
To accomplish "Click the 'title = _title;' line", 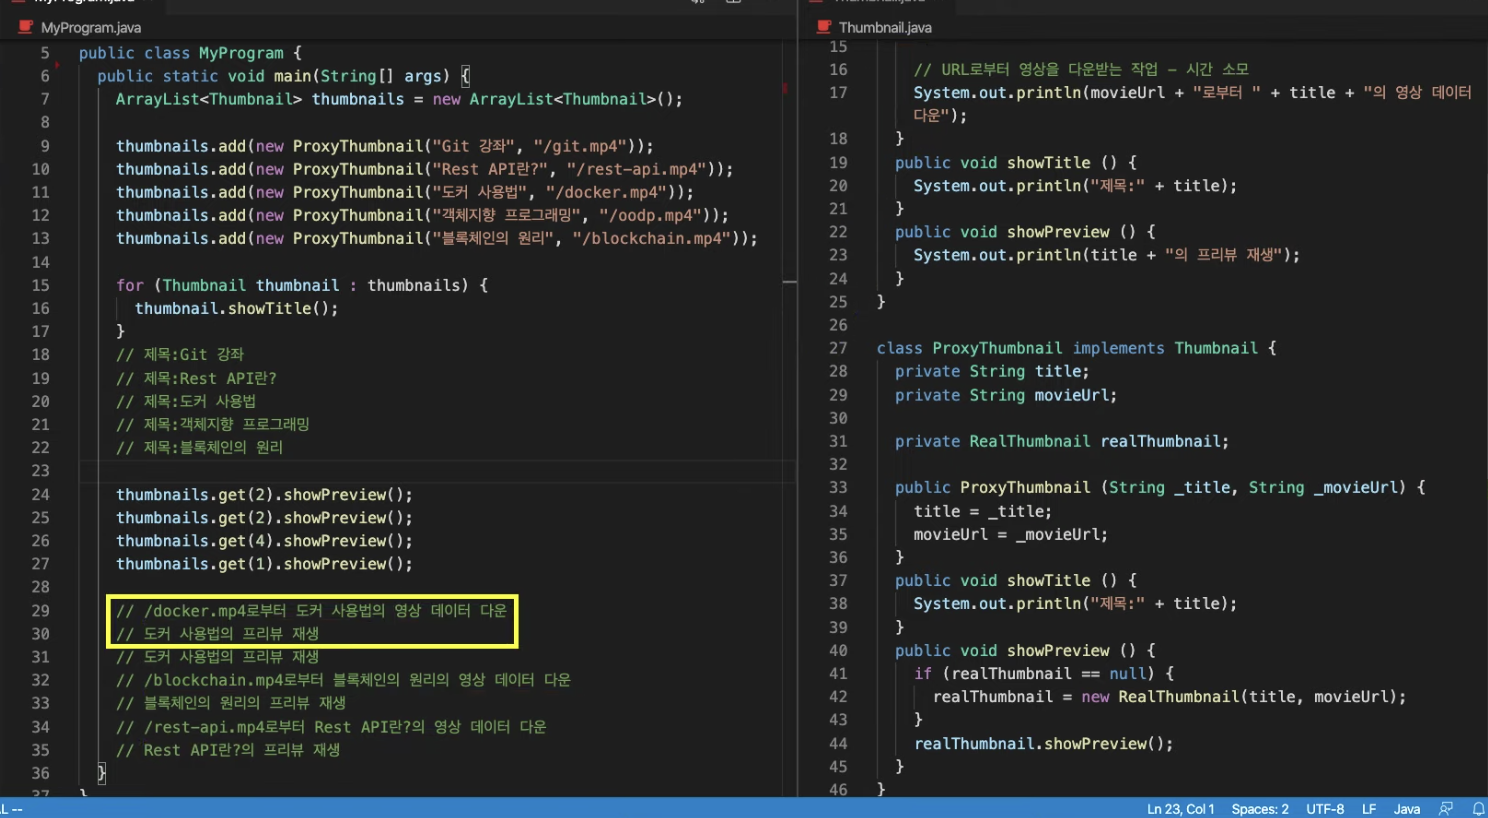I will point(983,511).
